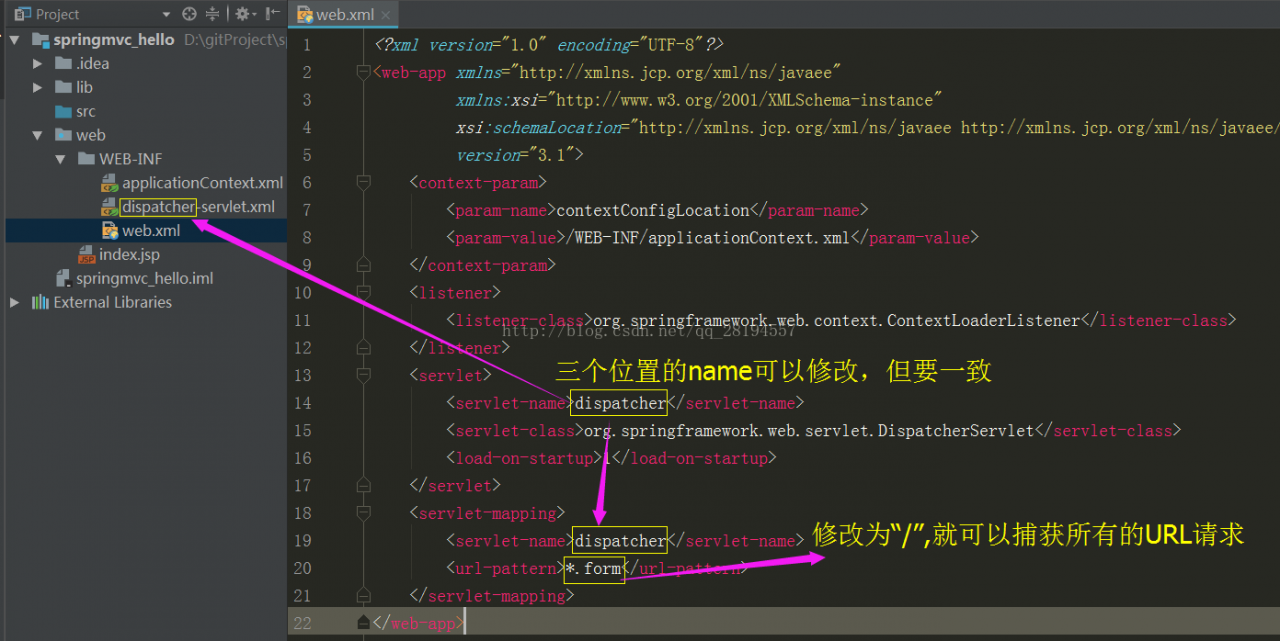Close the web.xml editor tab
The image size is (1280, 641).
(x=386, y=15)
